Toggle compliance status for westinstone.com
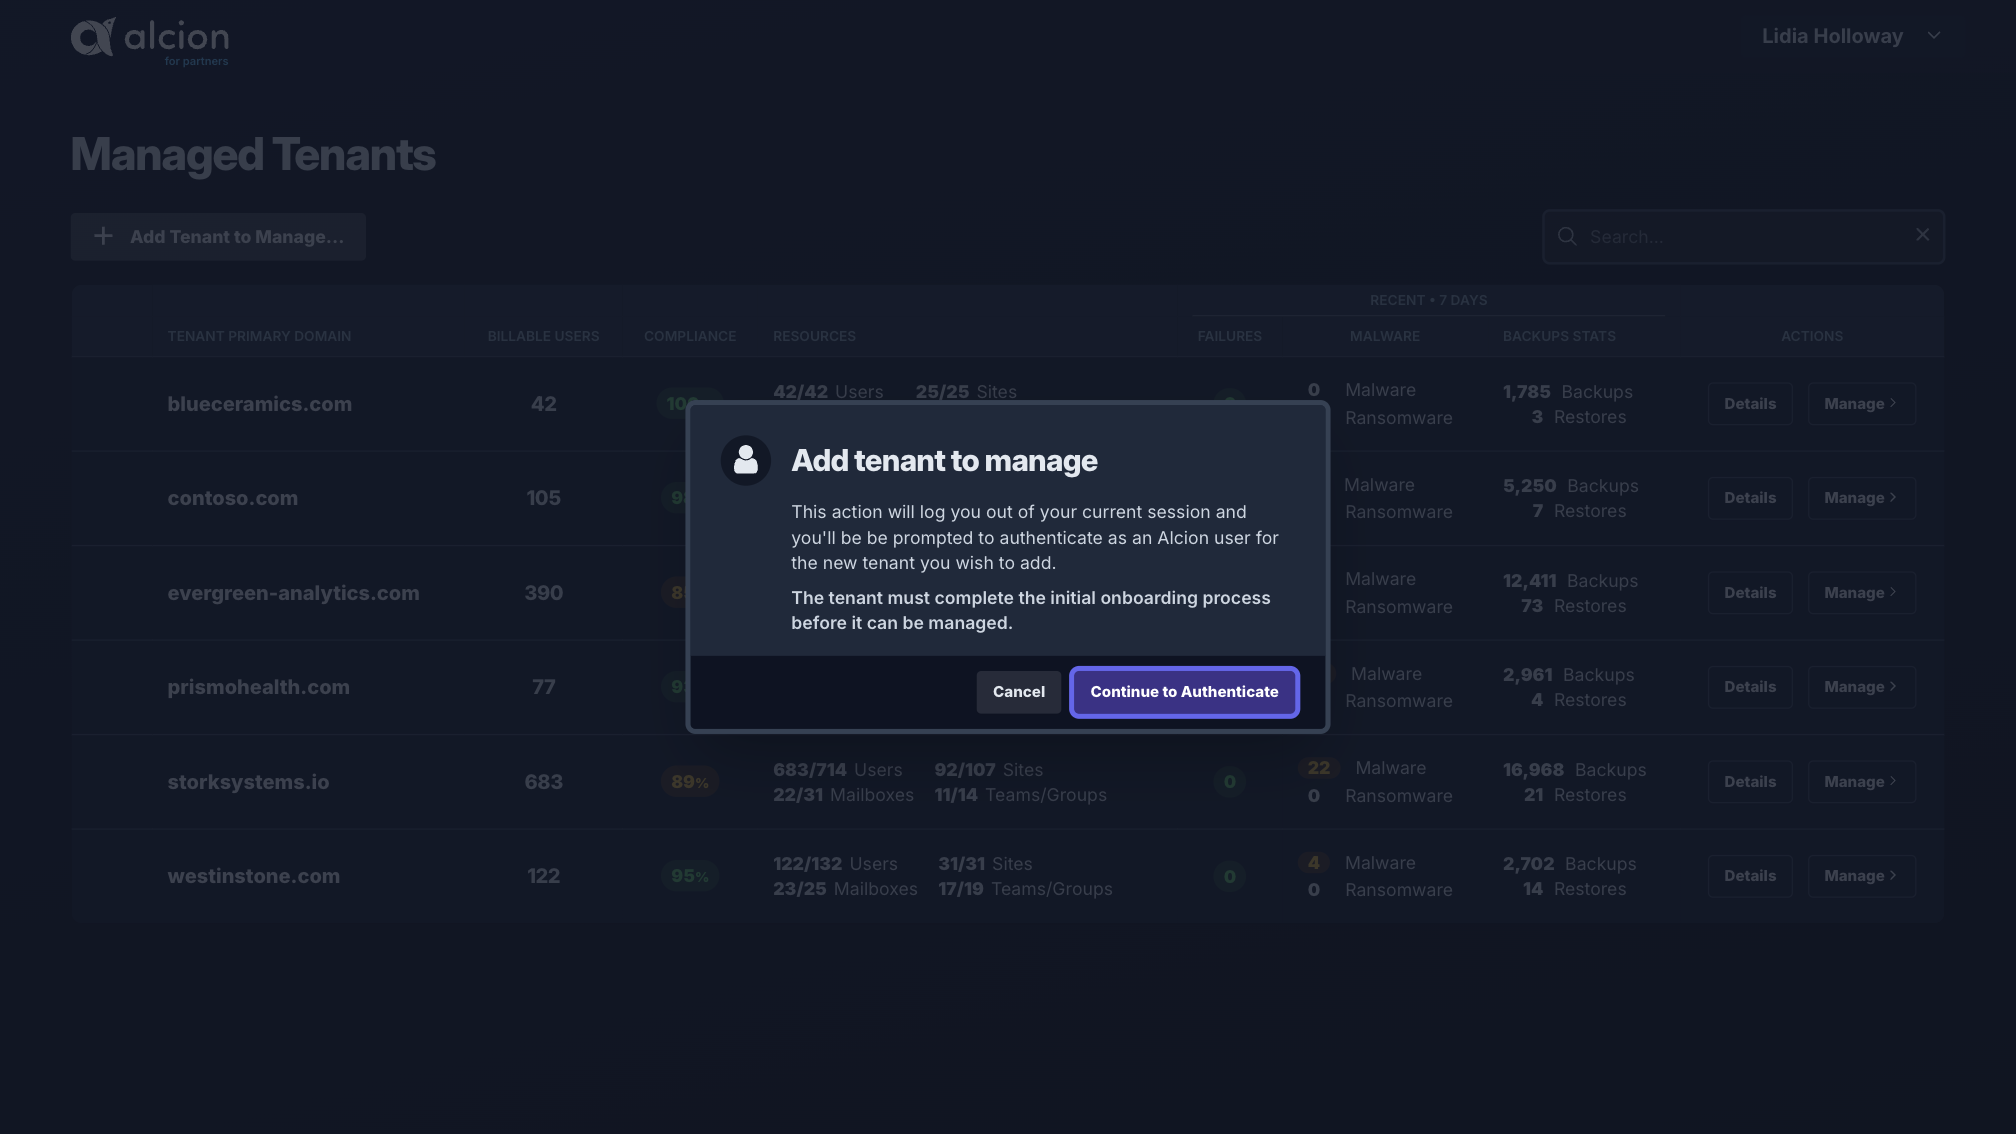This screenshot has height=1134, width=2016. (690, 876)
